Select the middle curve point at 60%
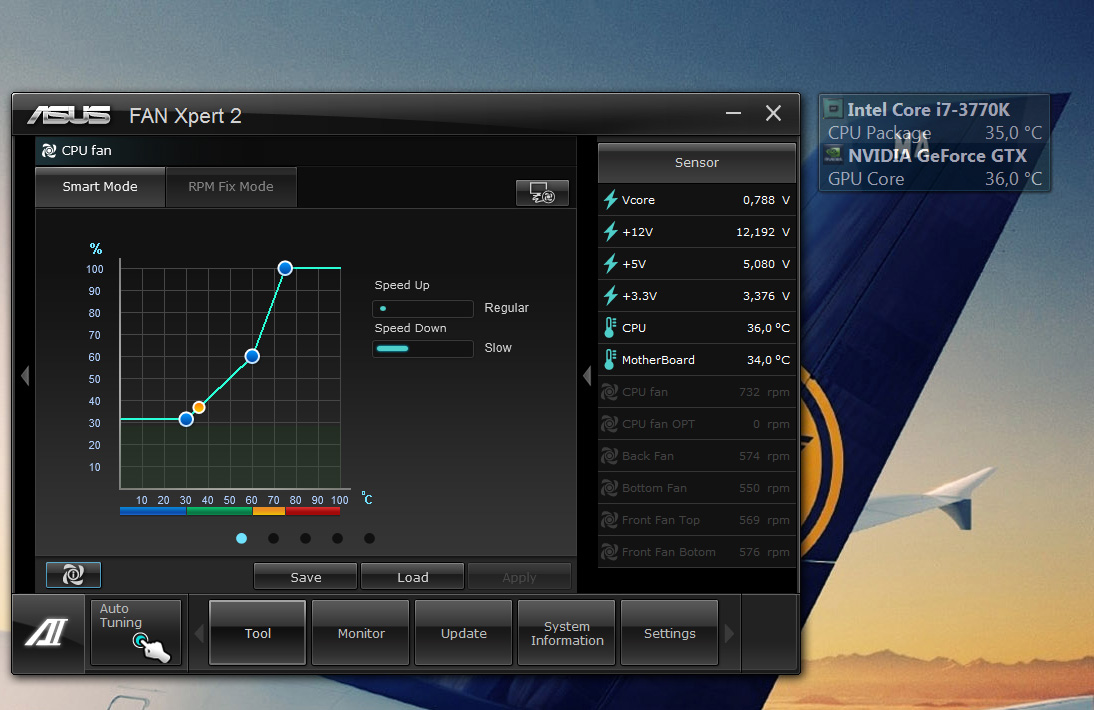 (x=253, y=356)
